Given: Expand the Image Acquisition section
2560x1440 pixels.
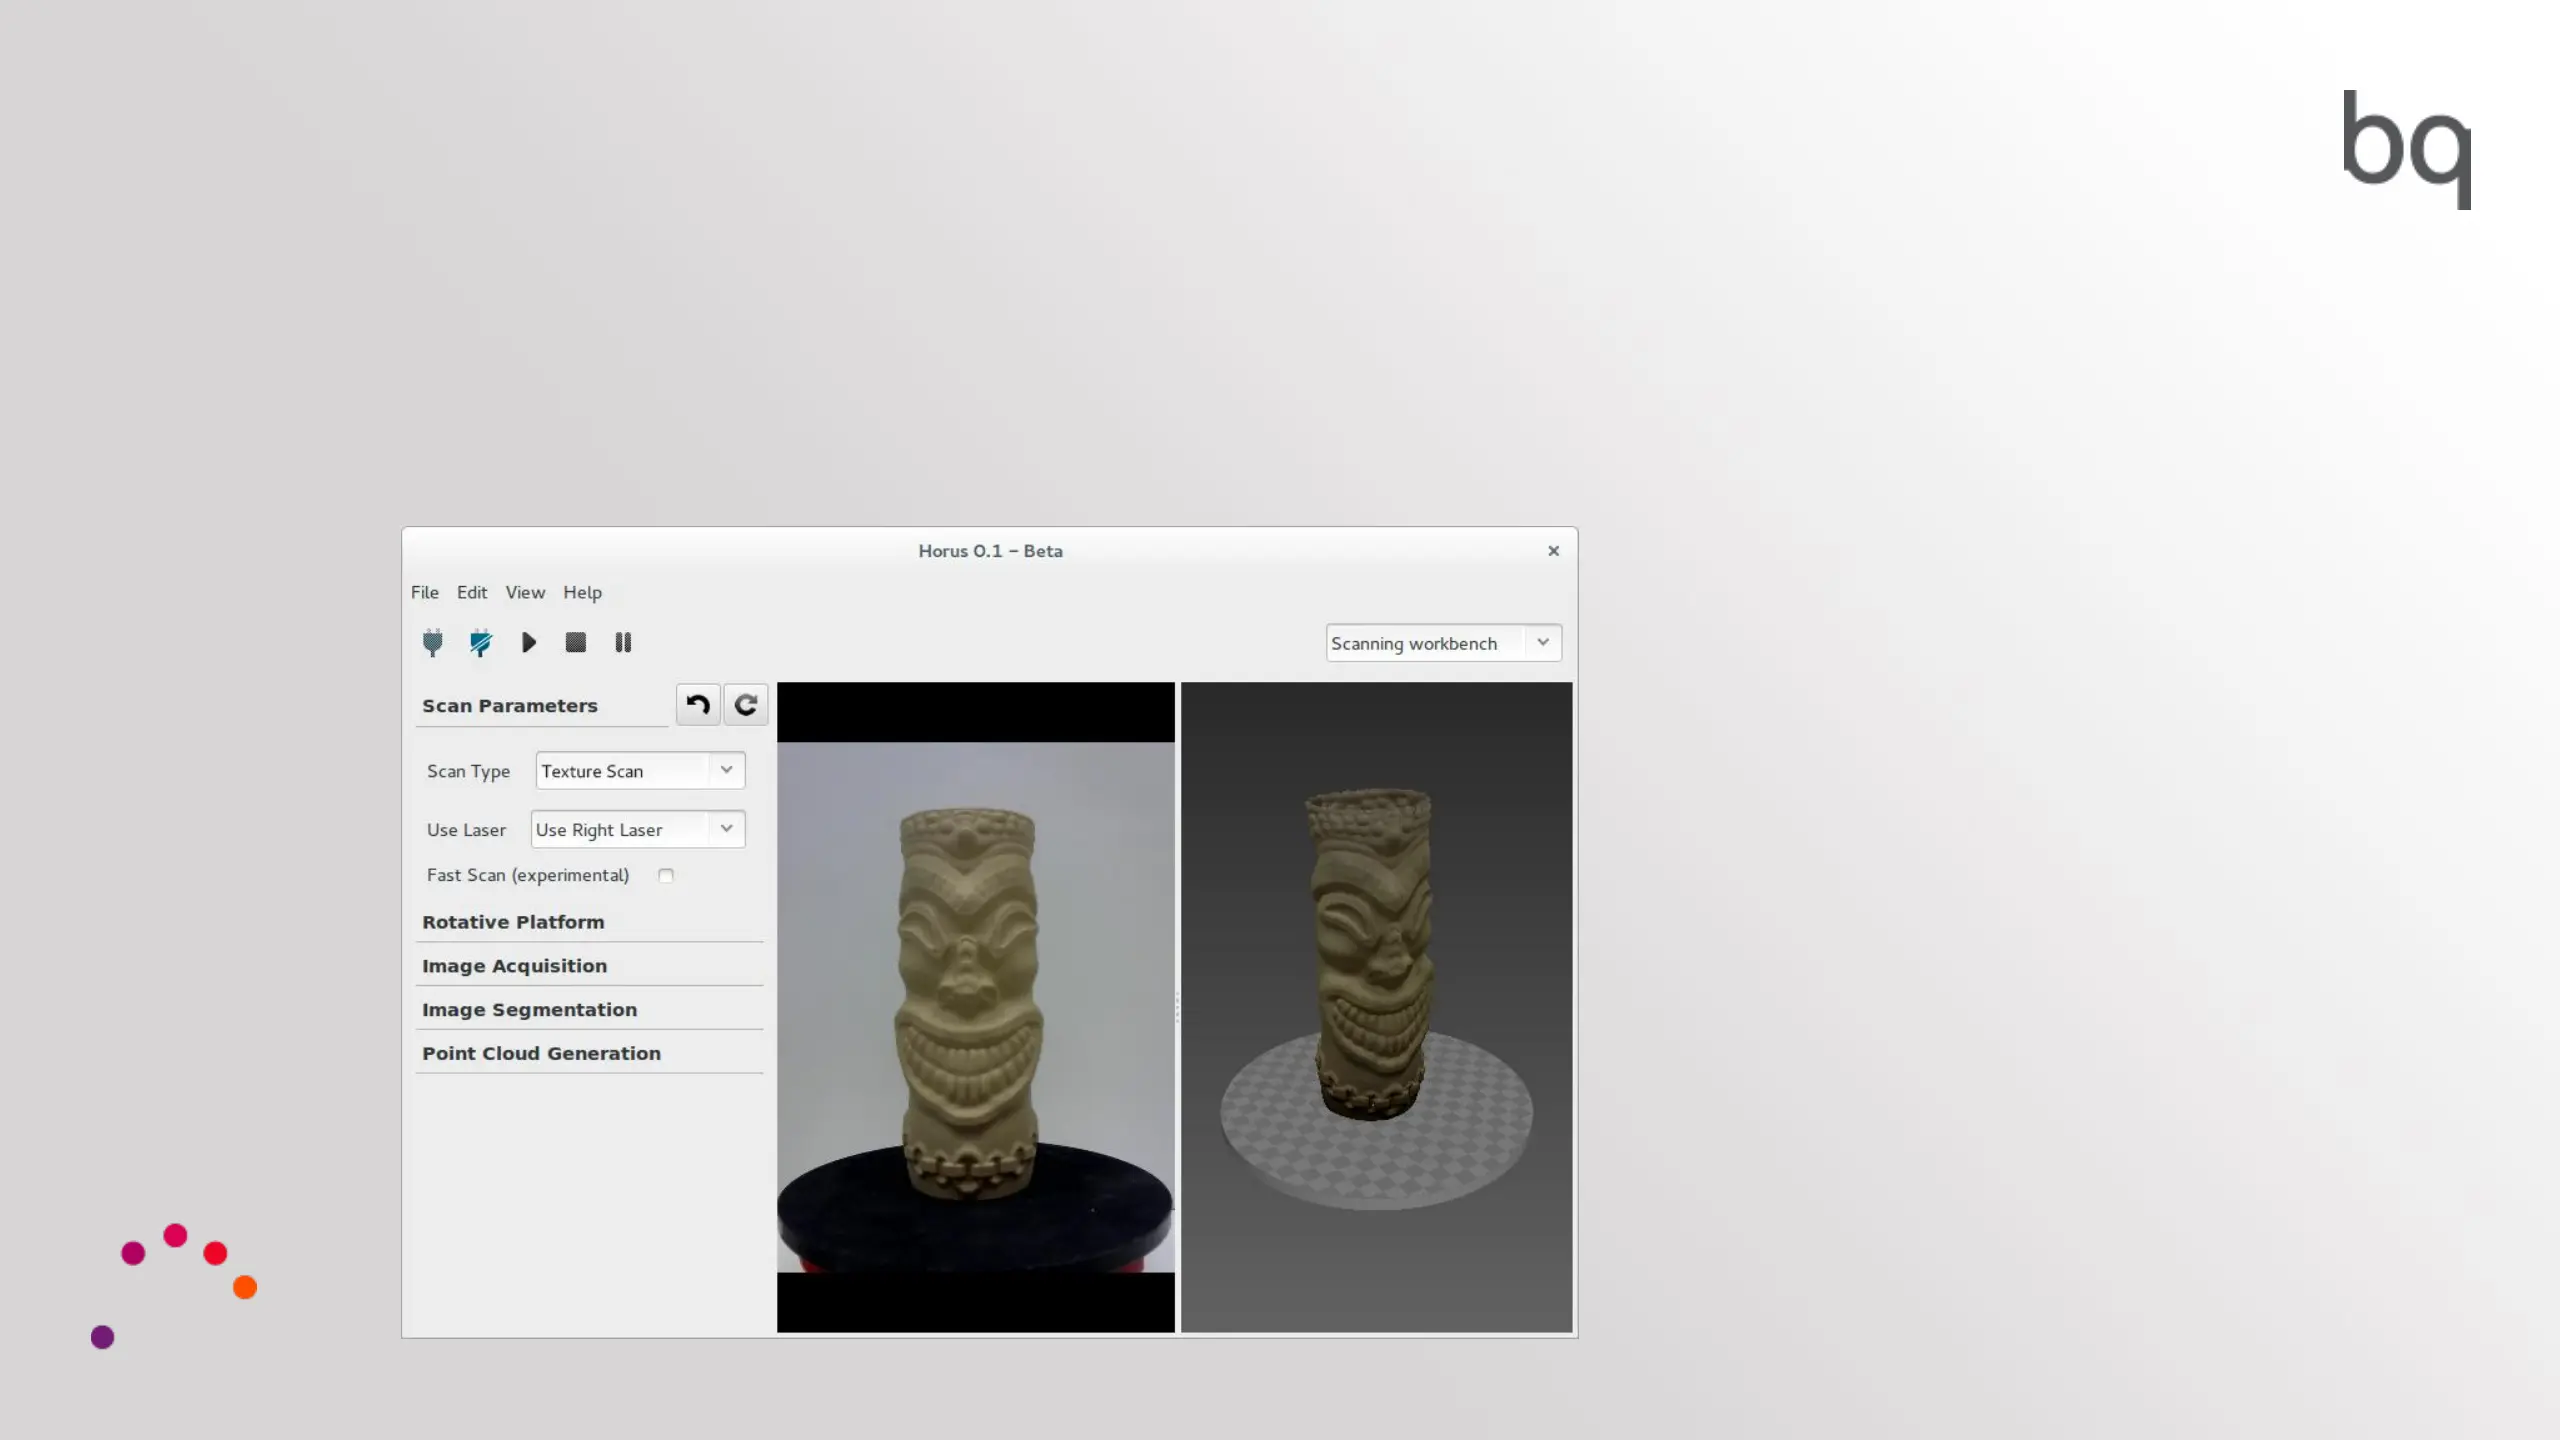Looking at the screenshot, I should (x=514, y=966).
